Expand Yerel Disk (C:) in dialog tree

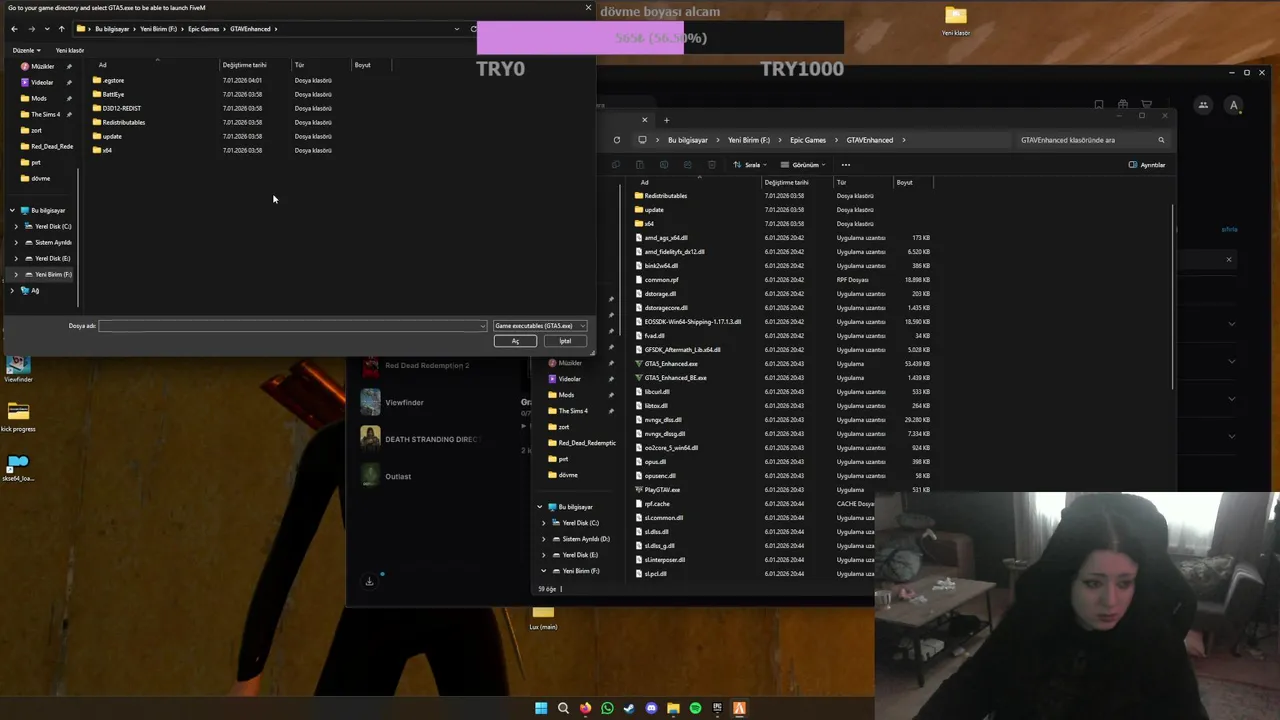click(16, 226)
